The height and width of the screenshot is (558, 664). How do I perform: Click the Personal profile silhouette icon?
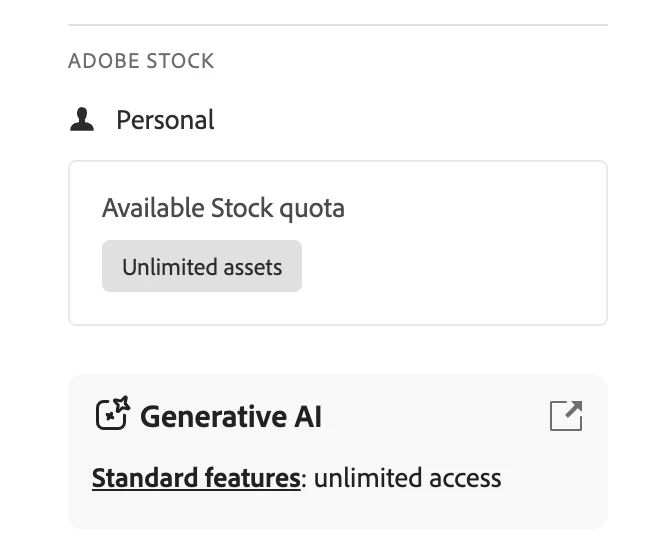point(82,120)
